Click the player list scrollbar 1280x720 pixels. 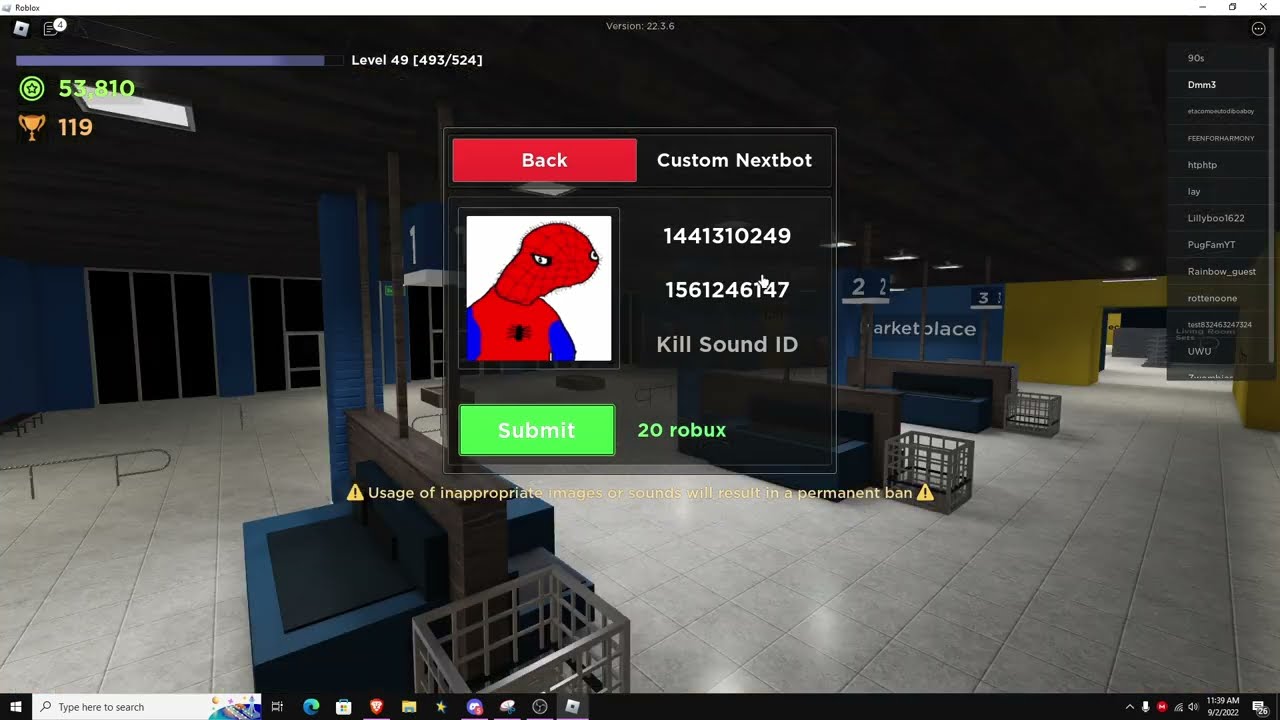tap(1273, 203)
